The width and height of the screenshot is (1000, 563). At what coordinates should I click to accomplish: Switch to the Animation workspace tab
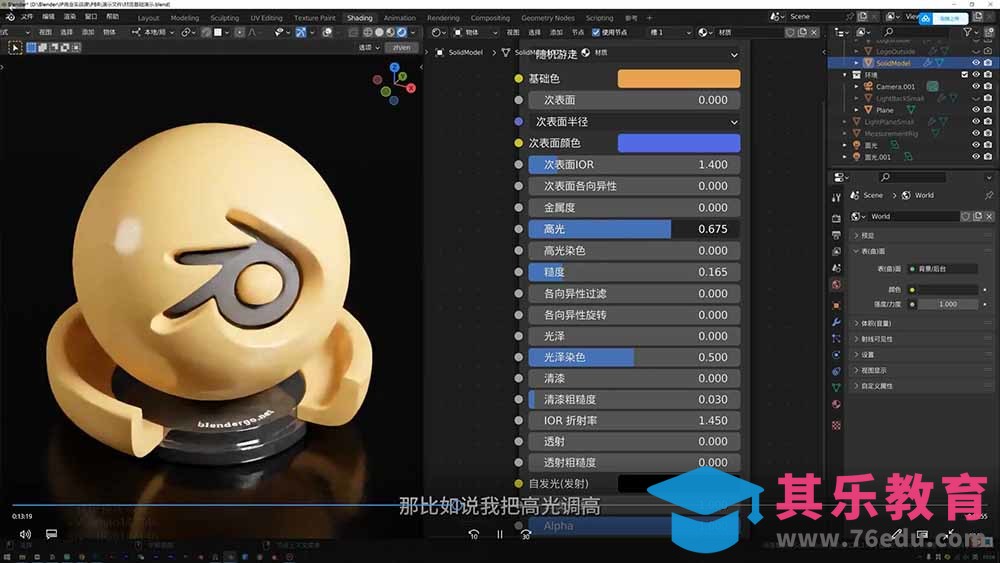click(400, 18)
